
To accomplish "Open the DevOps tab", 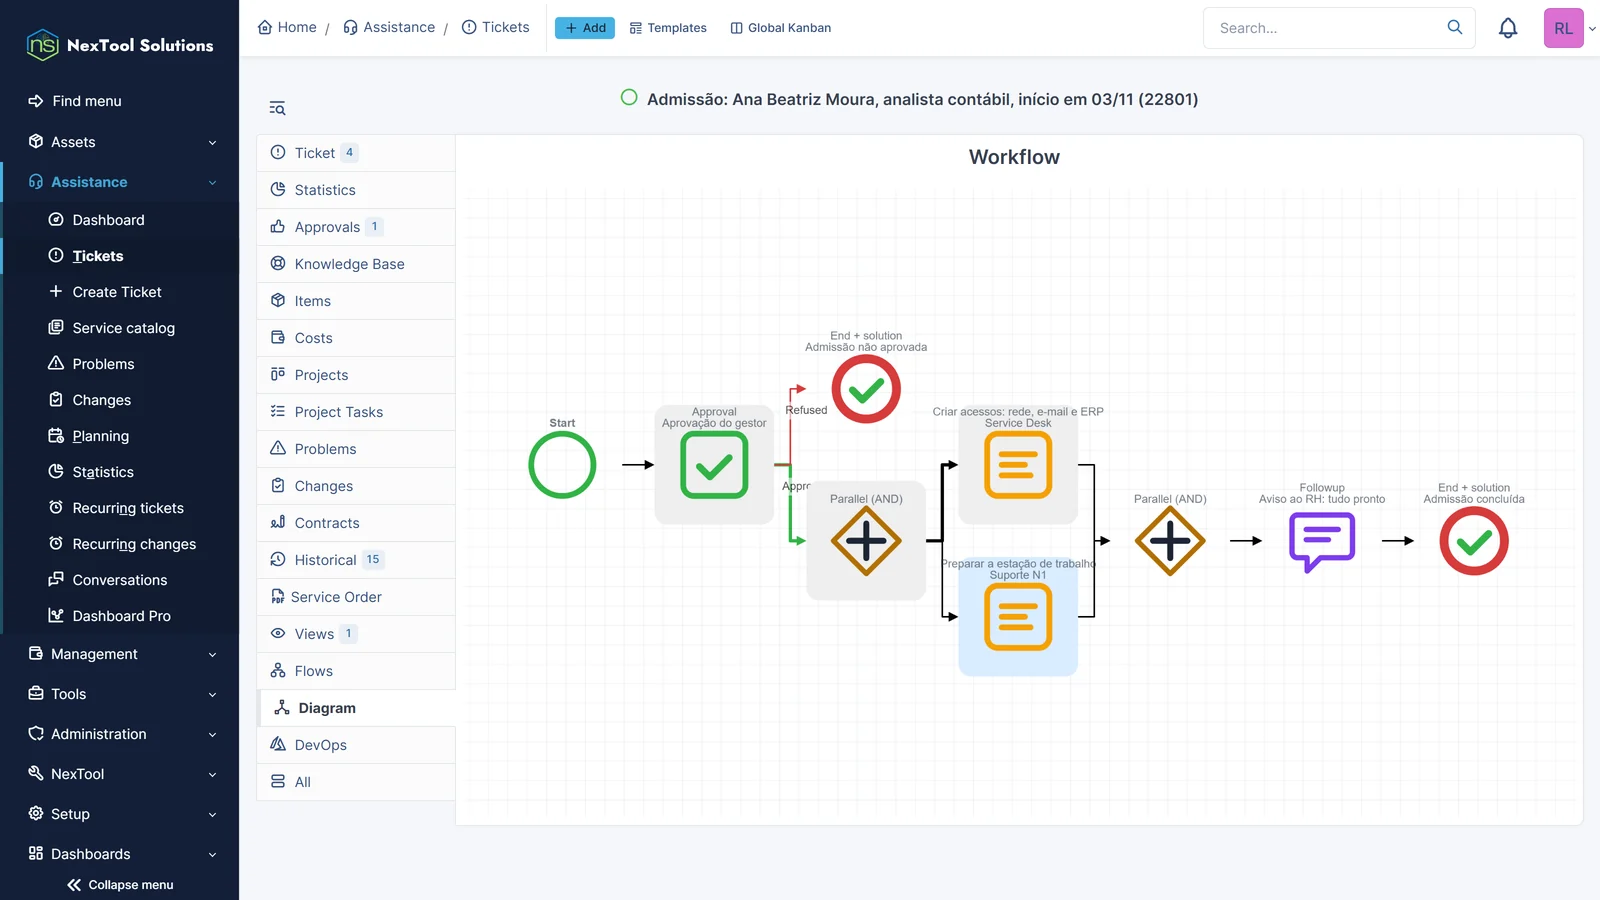I will (356, 745).
